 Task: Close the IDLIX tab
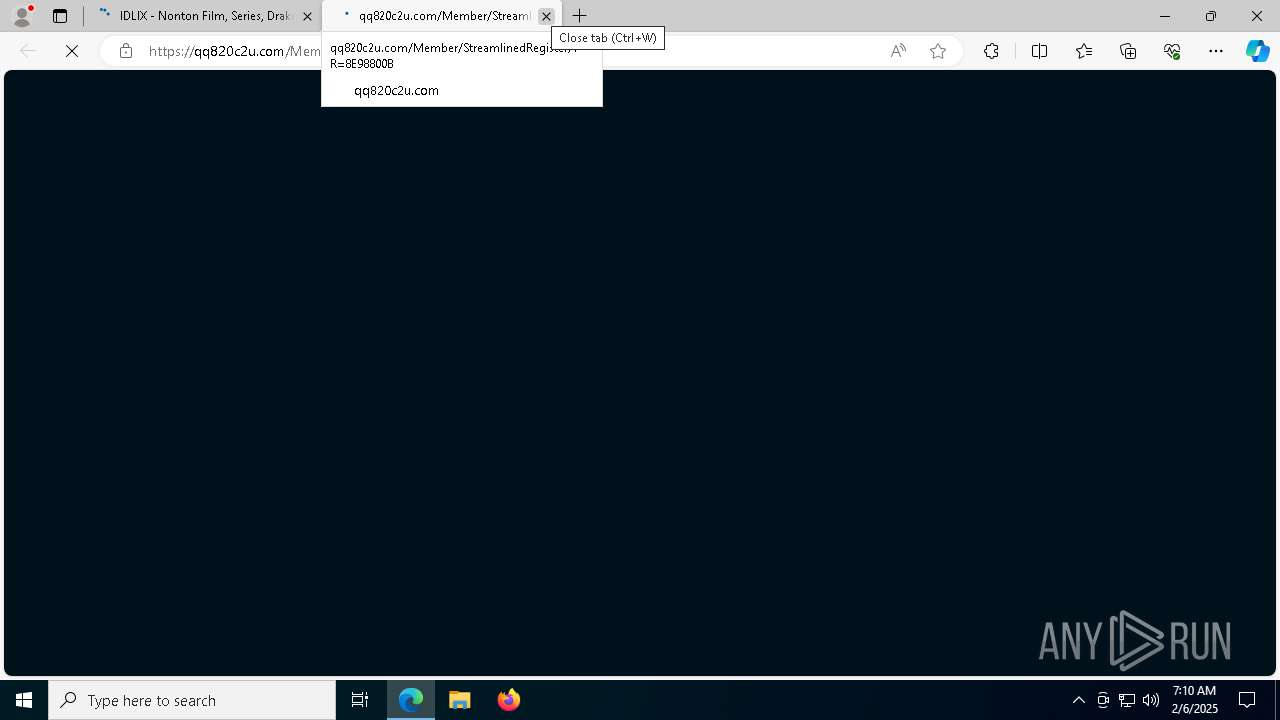[307, 16]
